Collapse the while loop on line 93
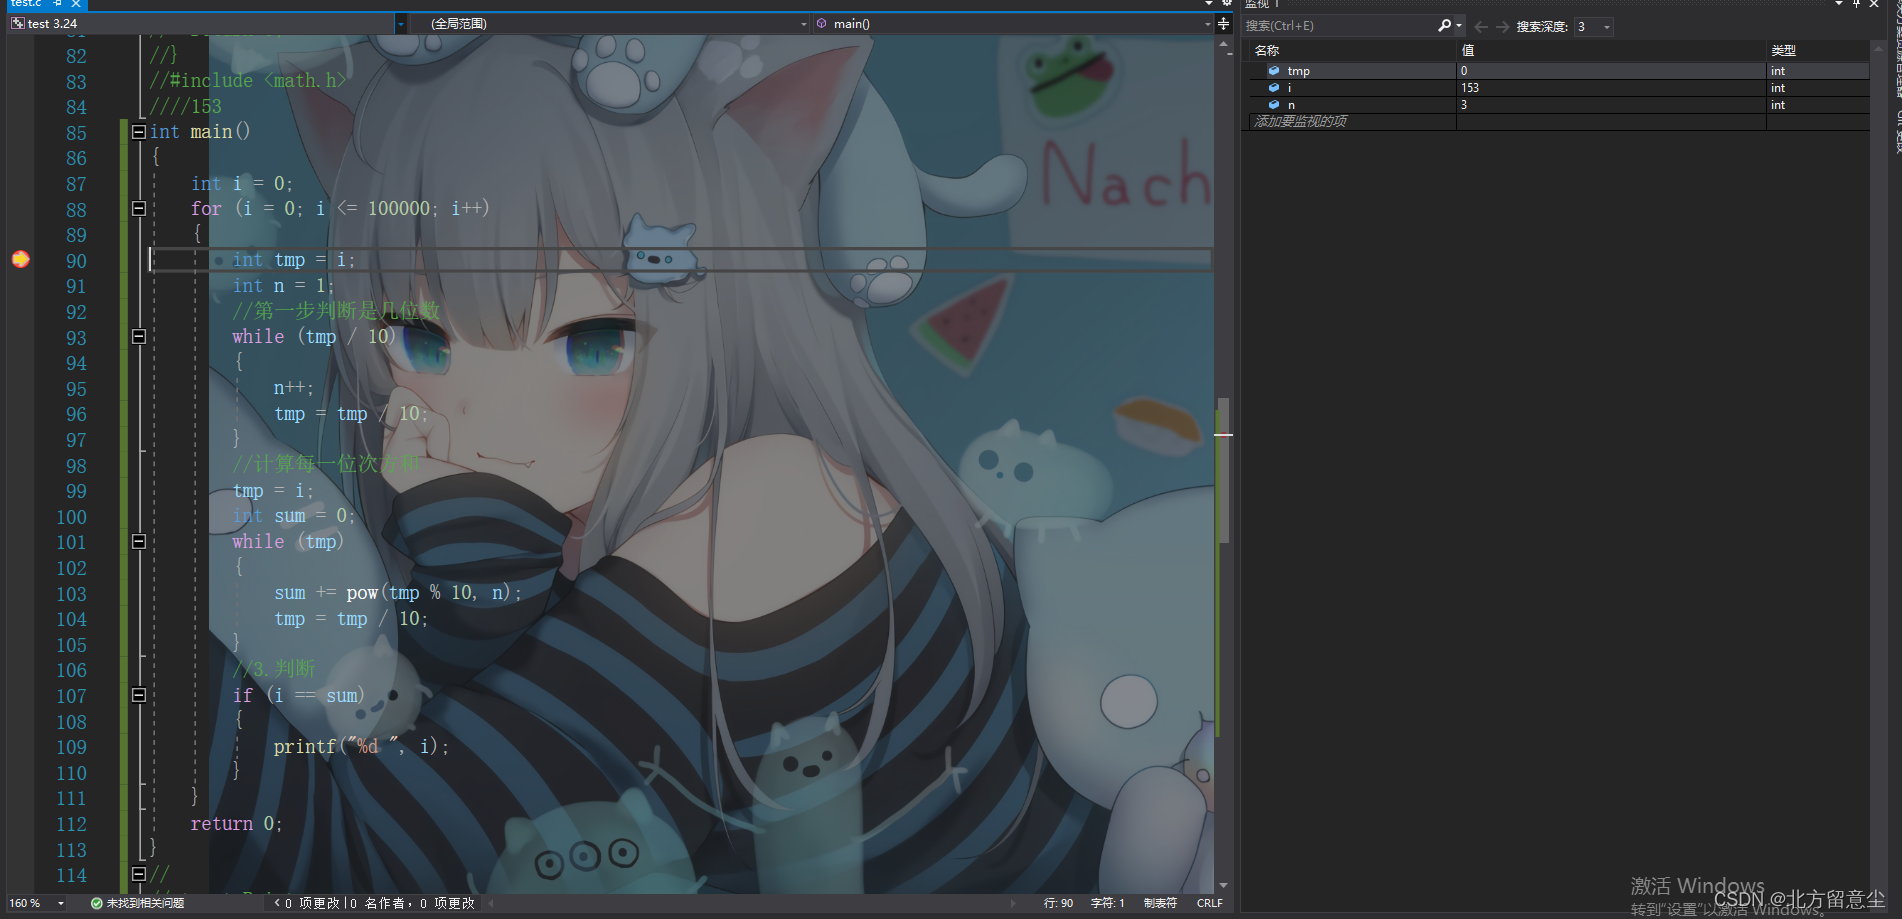The image size is (1902, 919). point(139,337)
